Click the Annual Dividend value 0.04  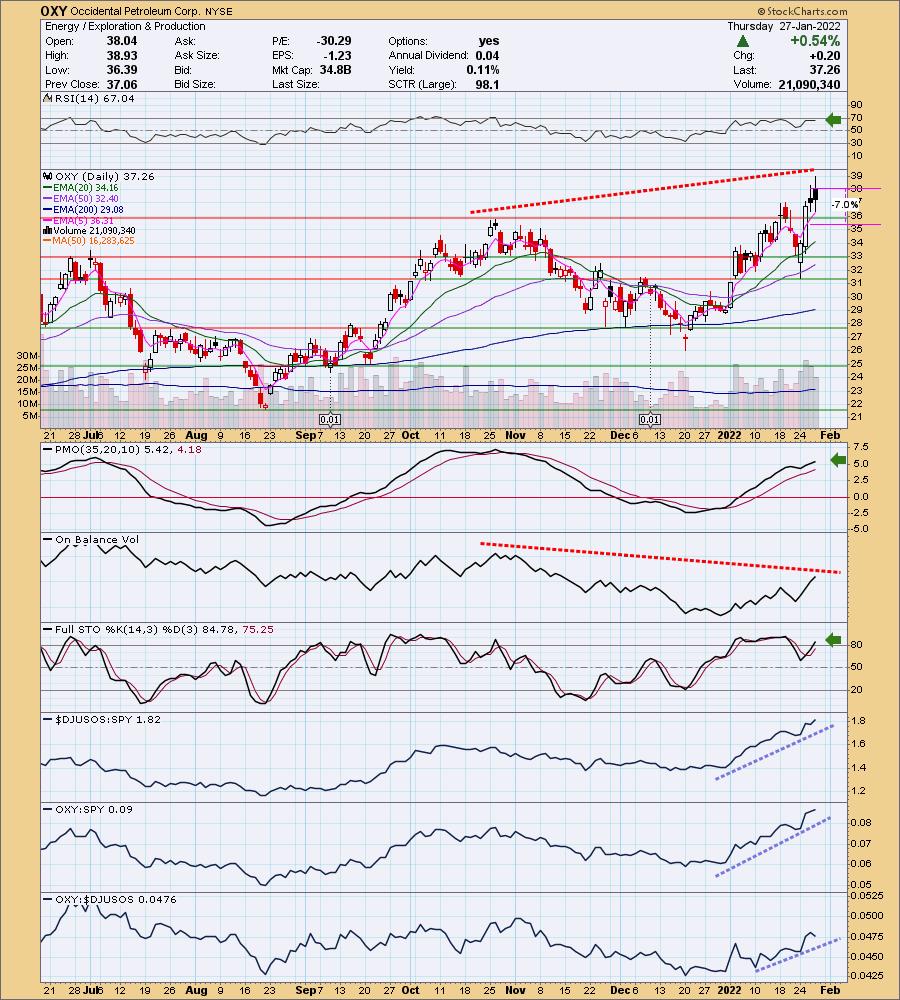(x=487, y=55)
